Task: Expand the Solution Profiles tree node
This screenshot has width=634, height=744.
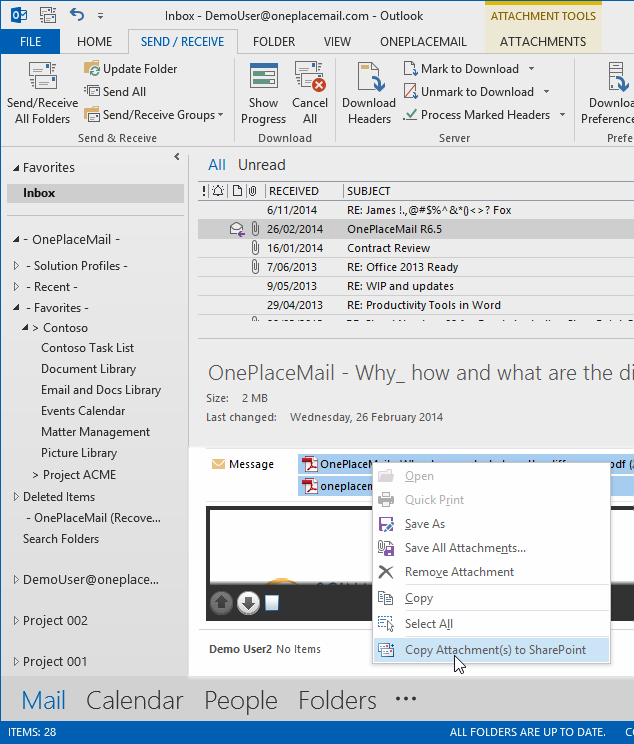Action: click(x=16, y=266)
